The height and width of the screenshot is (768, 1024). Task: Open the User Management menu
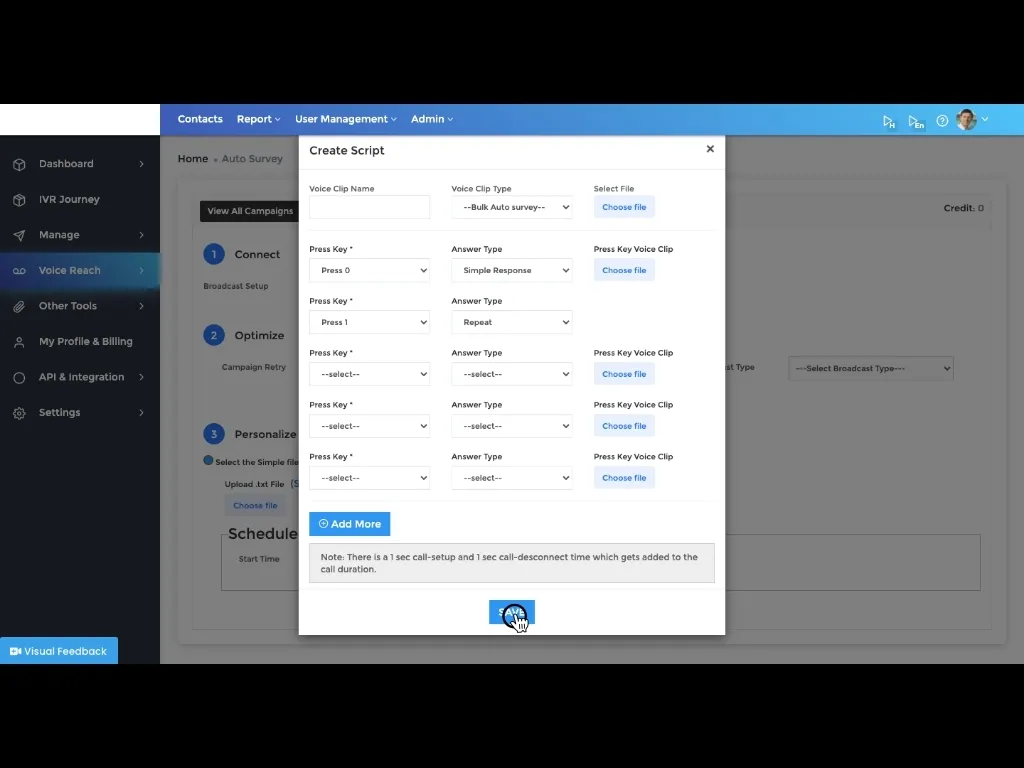[345, 119]
